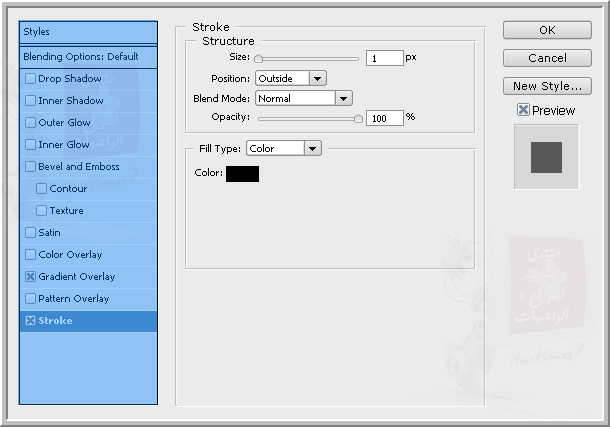
Task: Open the black stroke color swatch
Action: click(x=243, y=174)
